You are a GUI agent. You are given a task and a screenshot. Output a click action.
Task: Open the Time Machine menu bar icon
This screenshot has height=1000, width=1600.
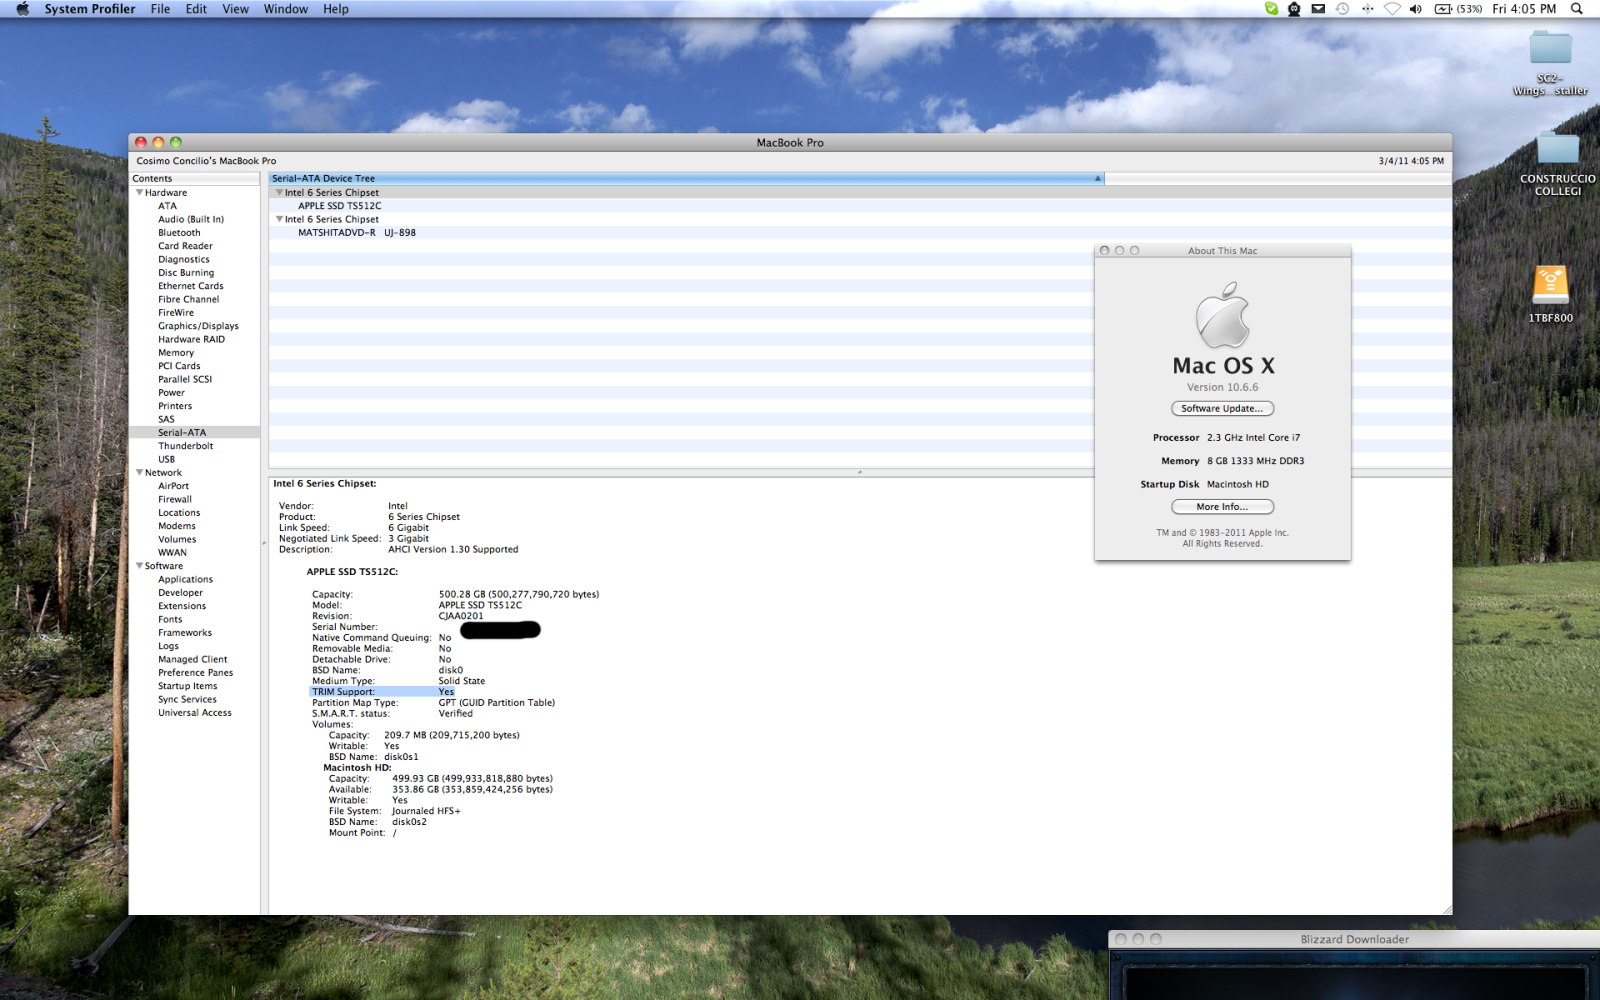coord(1342,9)
